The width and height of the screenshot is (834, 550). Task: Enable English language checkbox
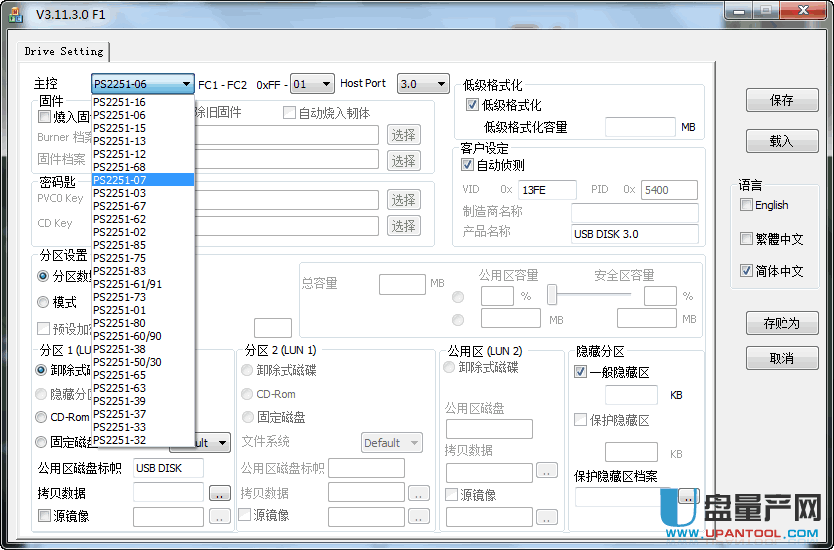click(746, 205)
